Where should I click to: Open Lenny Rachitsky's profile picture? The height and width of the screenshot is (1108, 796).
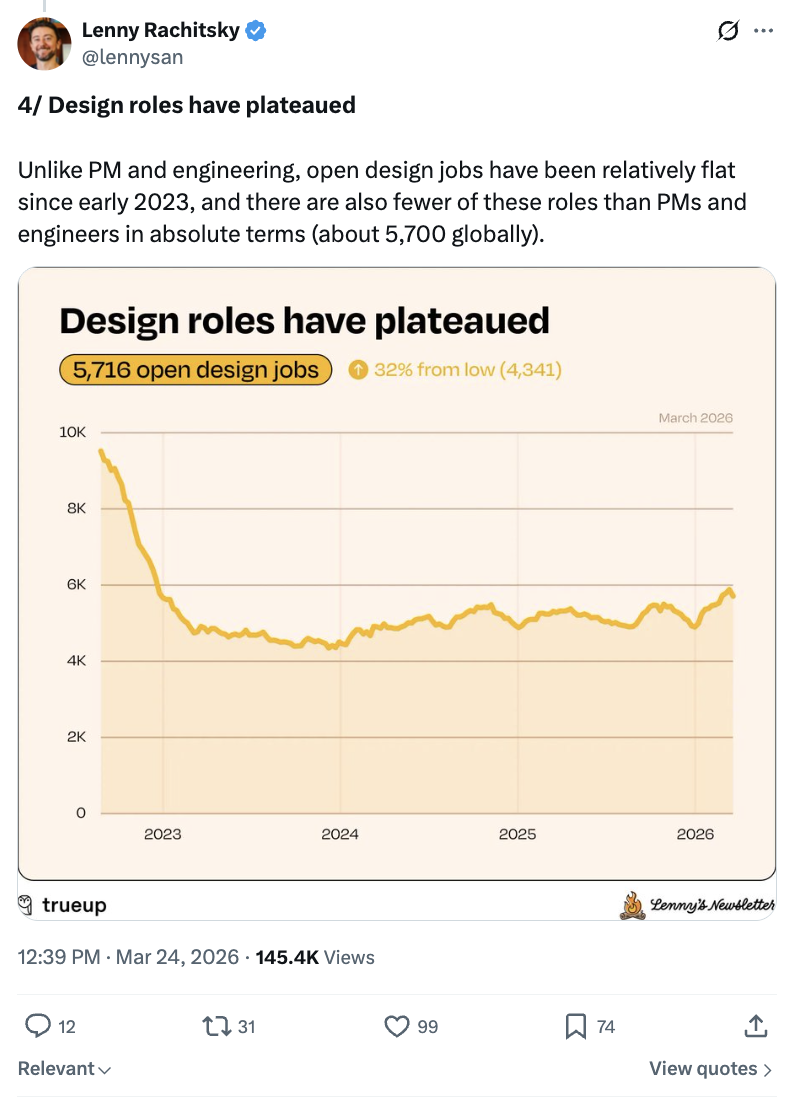point(45,44)
